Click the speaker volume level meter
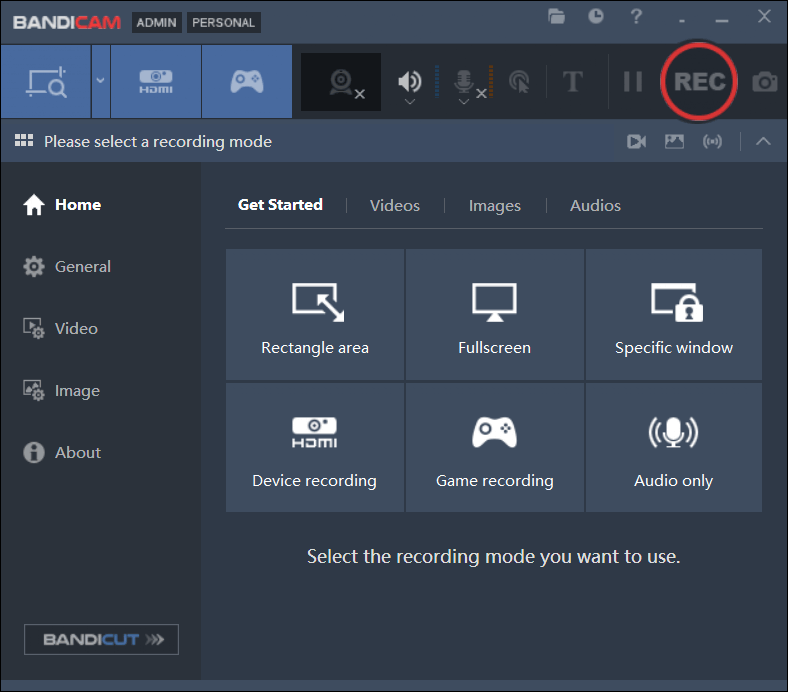Viewport: 788px width, 692px height. pyautogui.click(x=437, y=81)
